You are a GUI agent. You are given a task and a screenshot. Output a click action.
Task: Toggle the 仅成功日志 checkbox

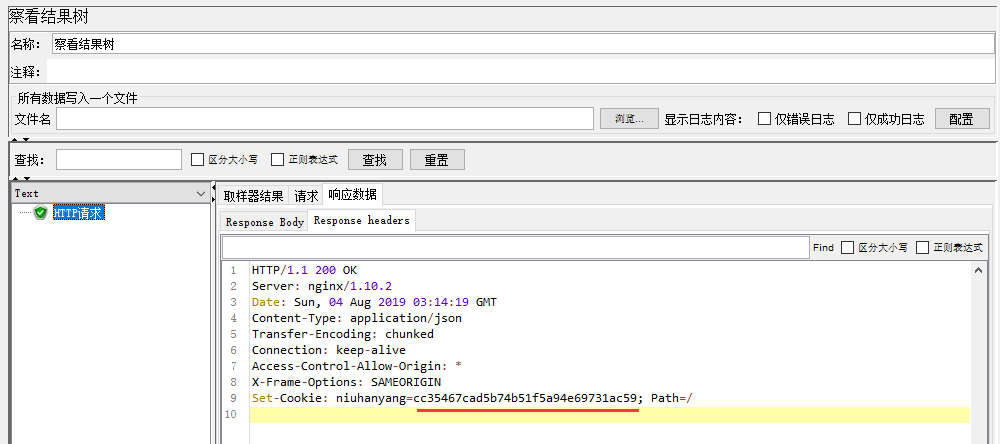pyautogui.click(x=855, y=119)
